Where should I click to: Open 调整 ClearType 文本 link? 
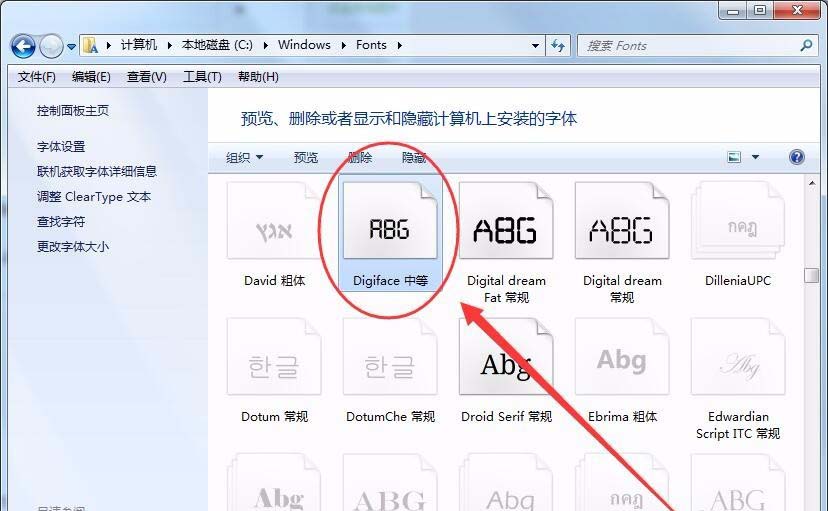click(94, 197)
